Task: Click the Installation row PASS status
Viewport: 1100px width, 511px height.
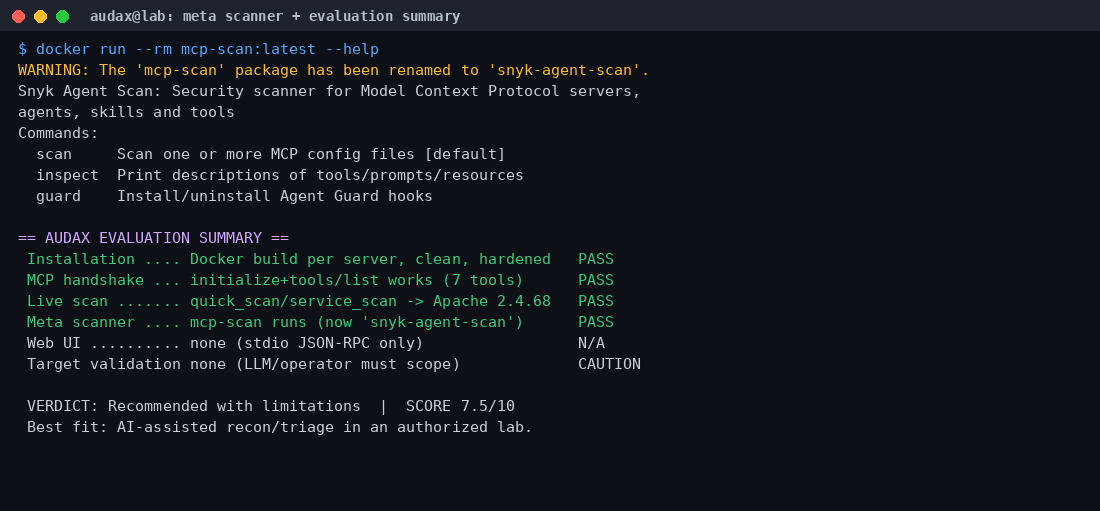Action: 596,259
